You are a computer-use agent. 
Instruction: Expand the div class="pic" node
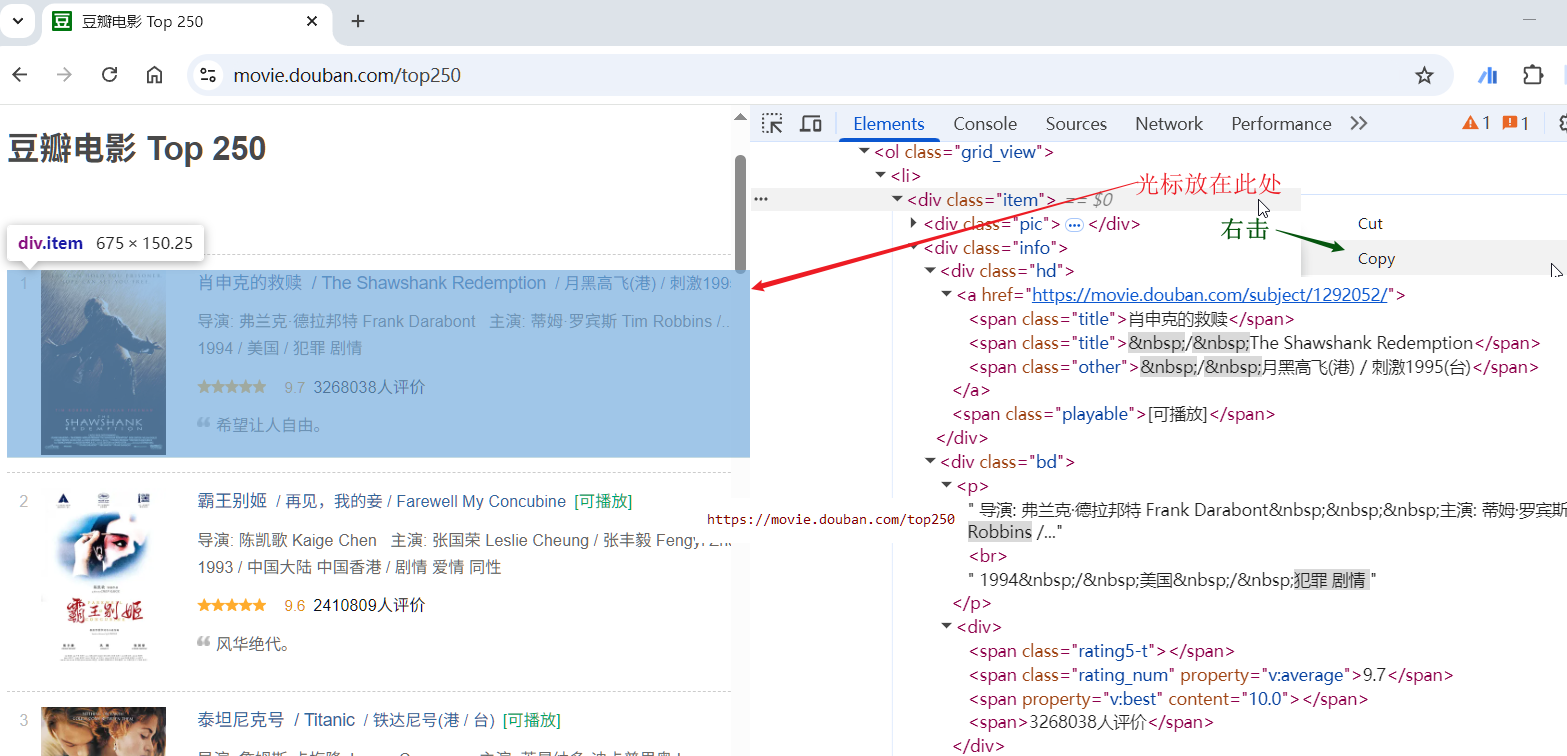click(x=914, y=223)
